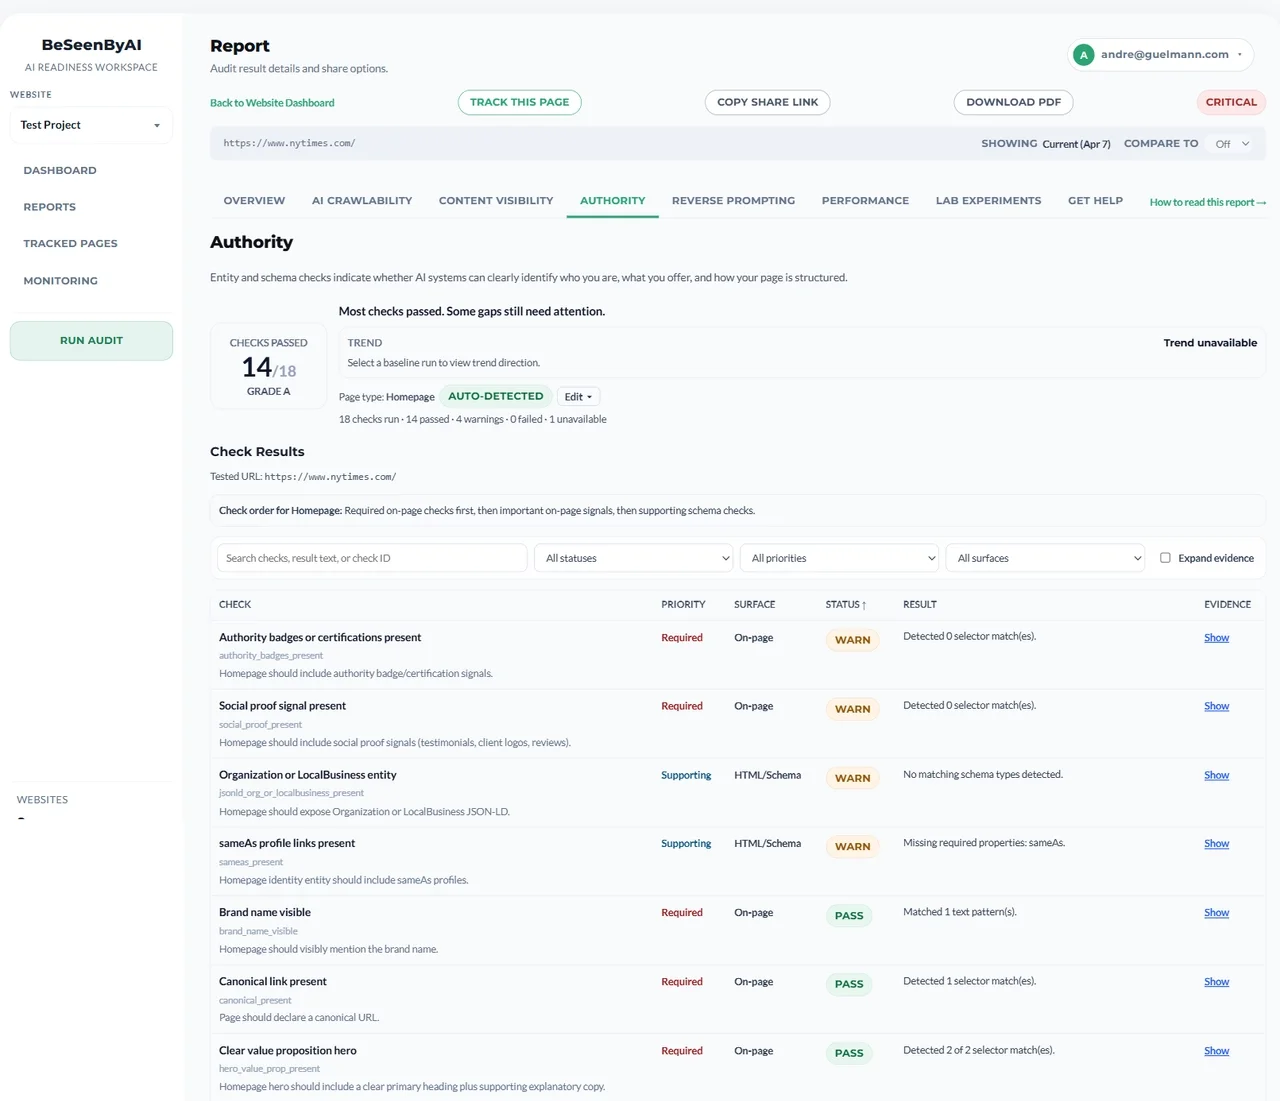Show evidence for sameAs profile links check
The width and height of the screenshot is (1280, 1101).
click(x=1216, y=844)
